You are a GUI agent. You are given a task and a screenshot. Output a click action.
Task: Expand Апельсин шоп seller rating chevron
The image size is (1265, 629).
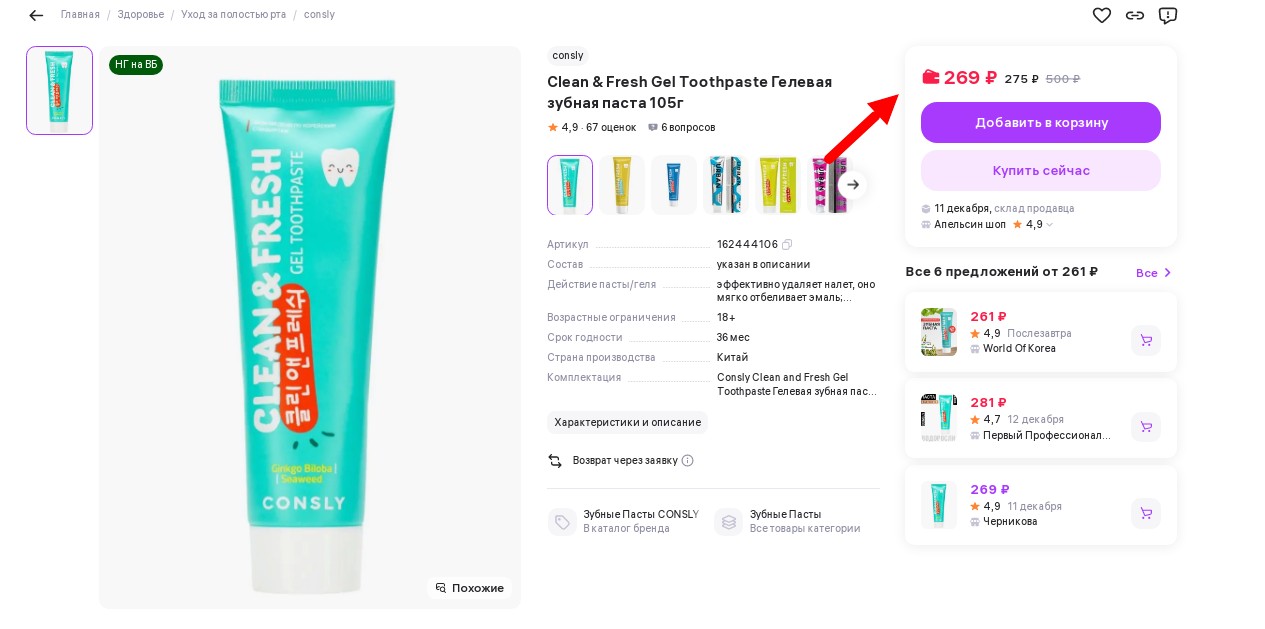click(x=1049, y=225)
